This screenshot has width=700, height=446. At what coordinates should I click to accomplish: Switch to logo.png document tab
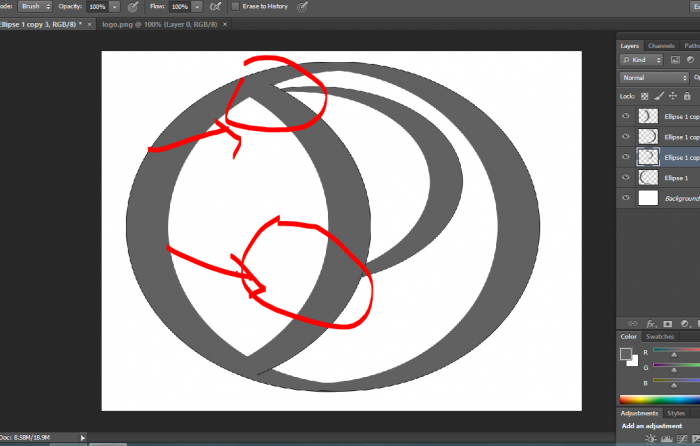159,25
